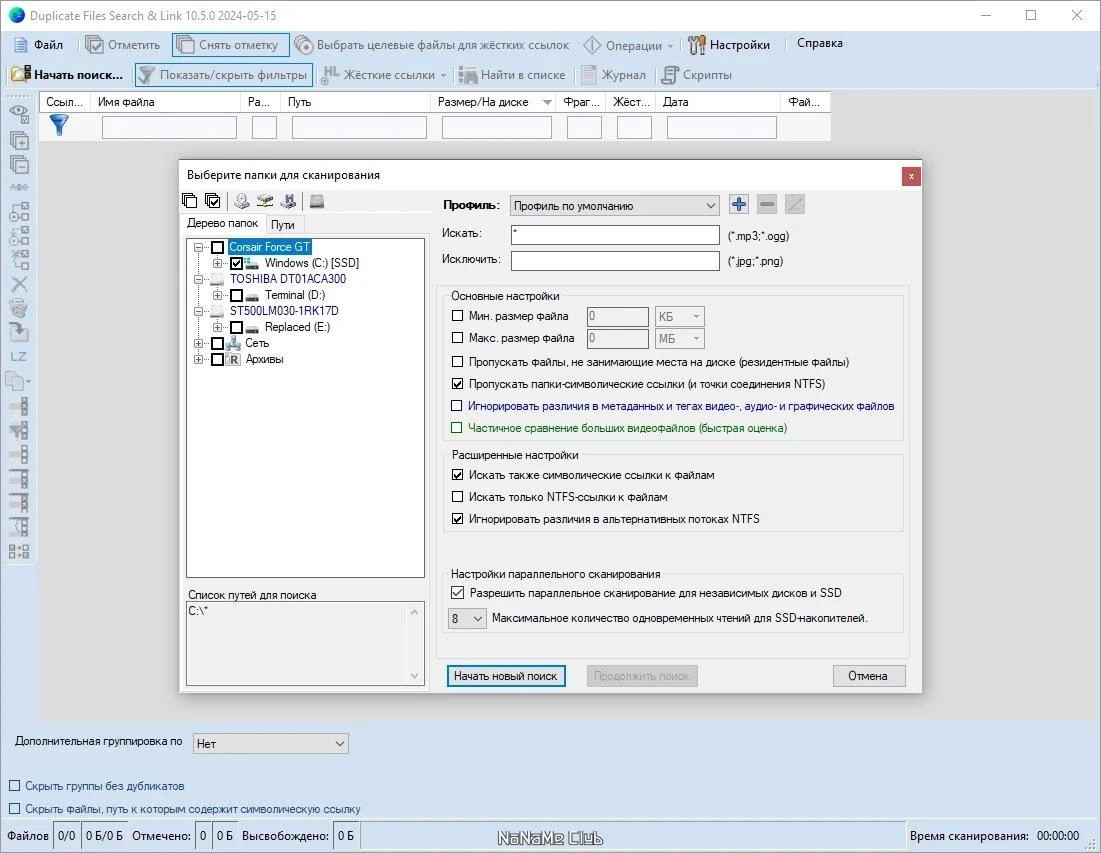Toggle Пропускать папки-символические ссылки checkbox
This screenshot has height=853, width=1101.
click(458, 384)
